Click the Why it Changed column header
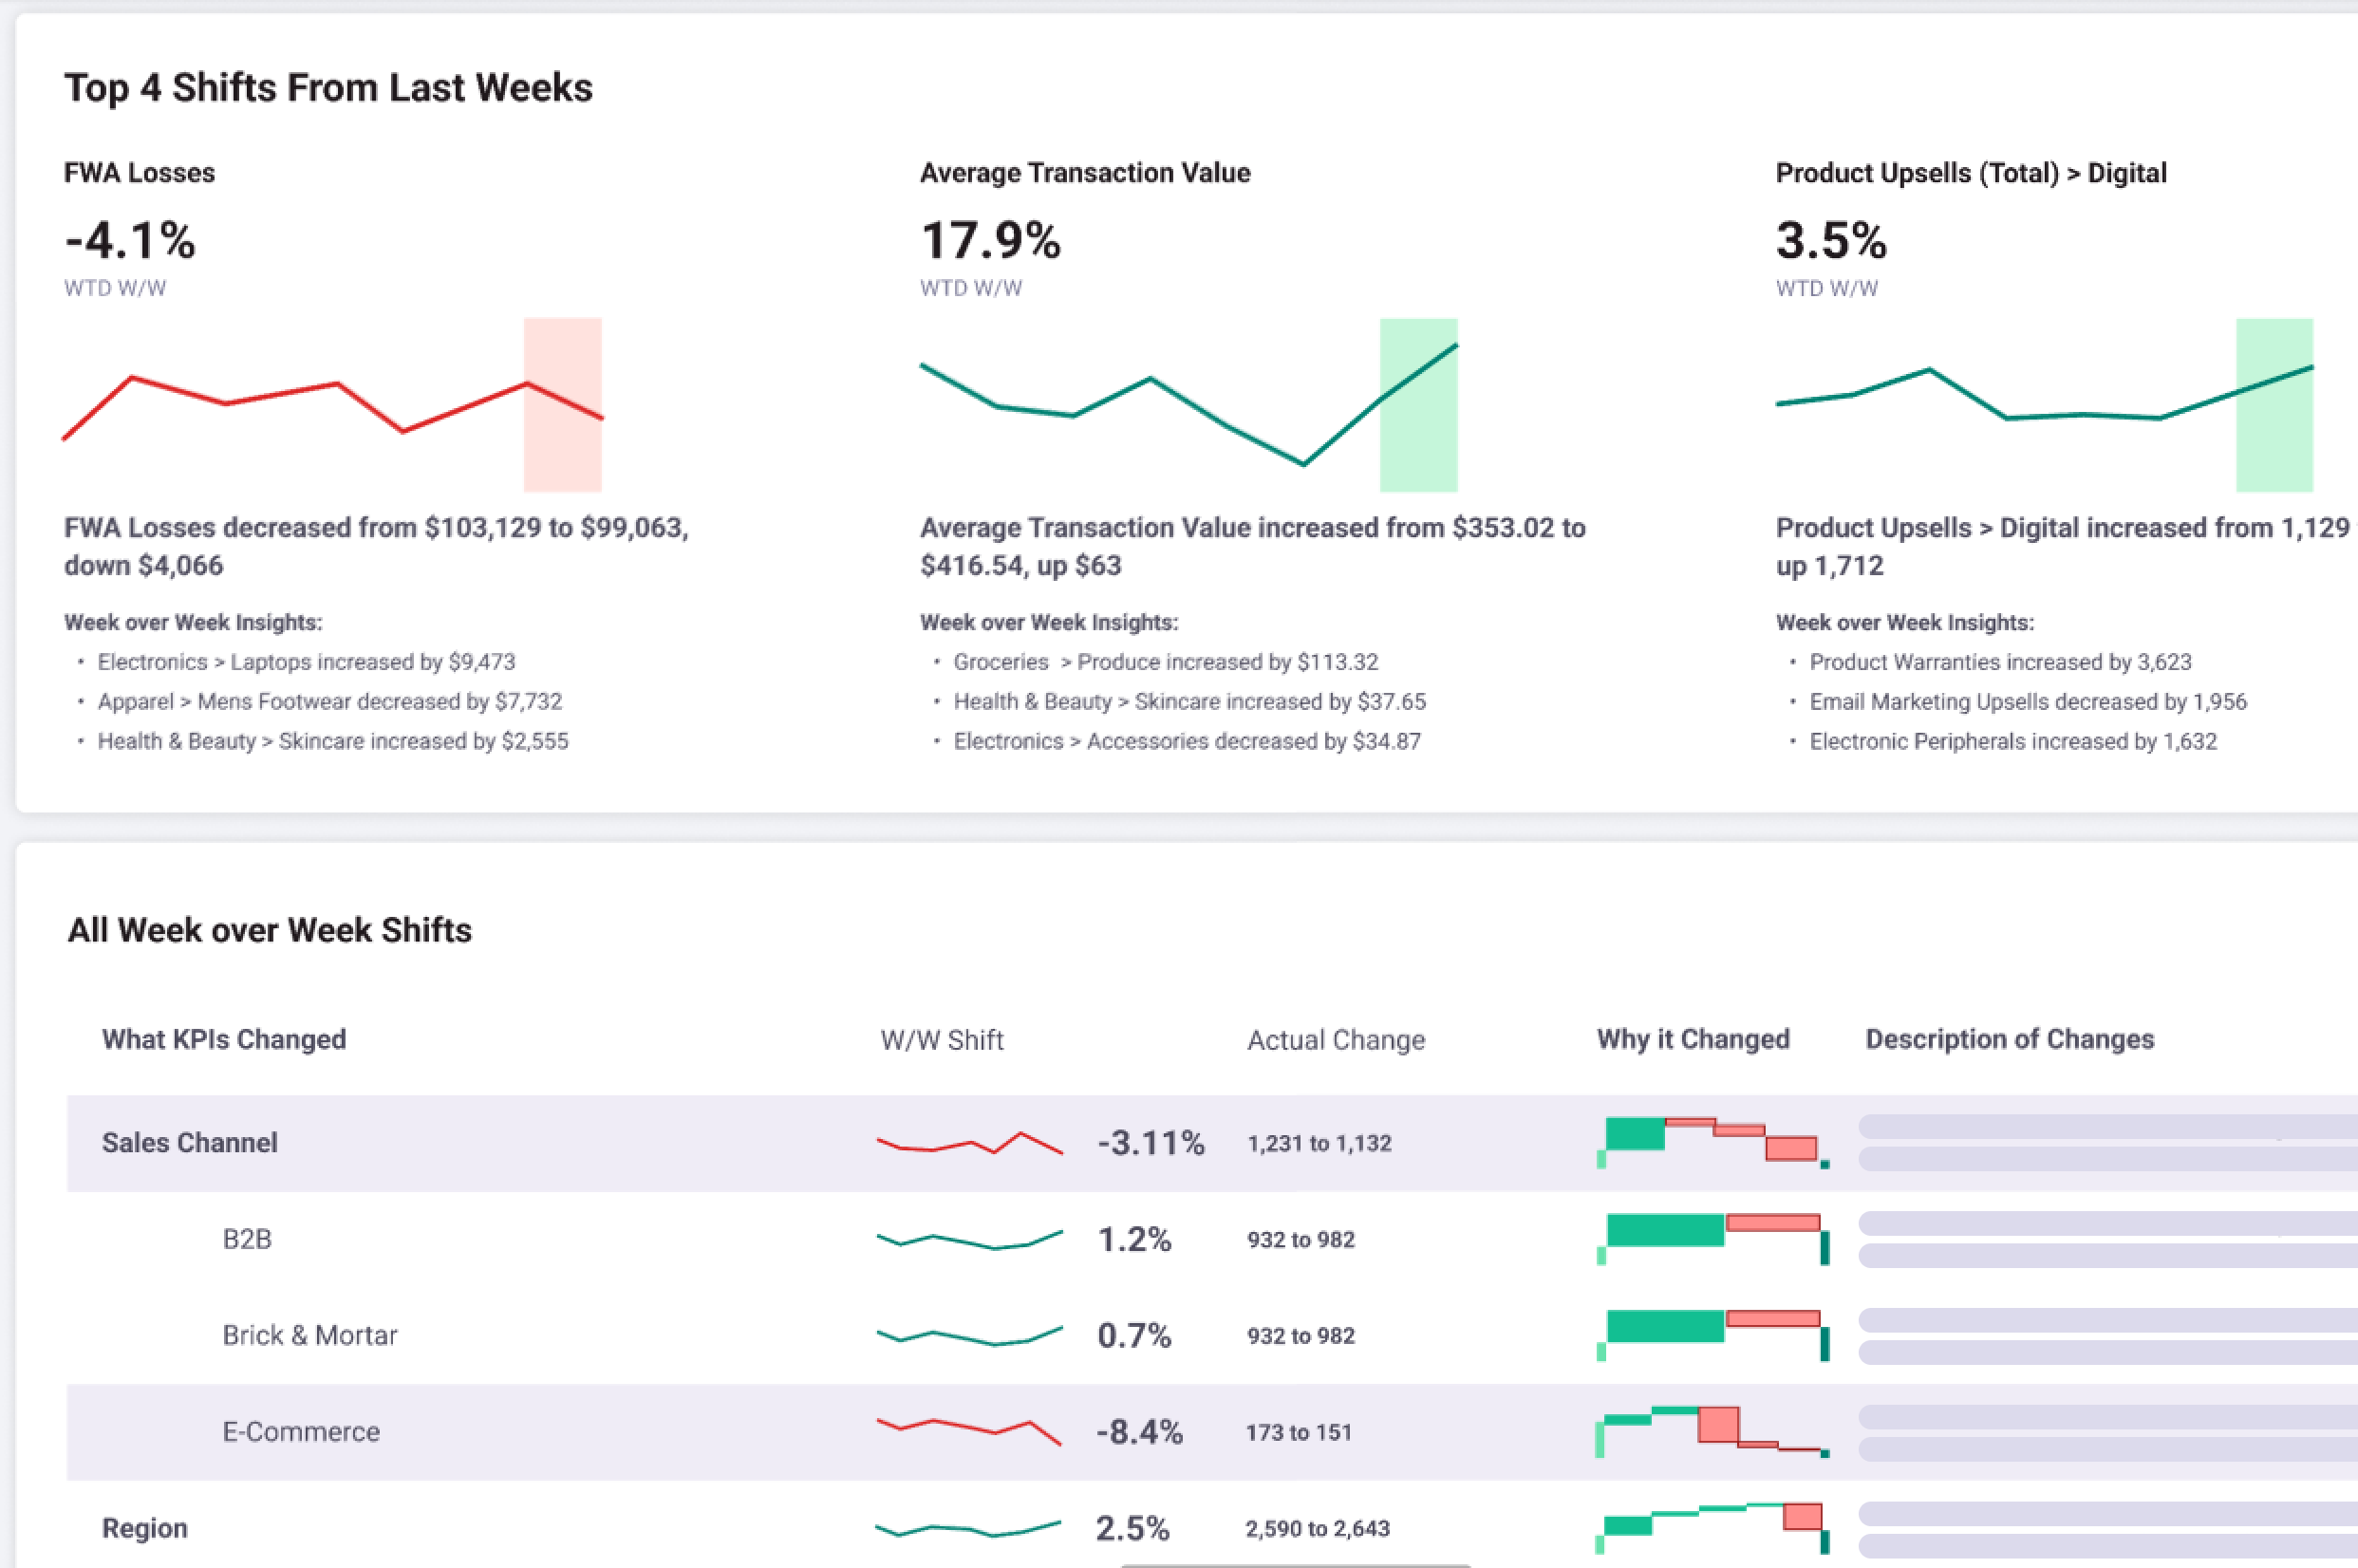Image resolution: width=2358 pixels, height=1568 pixels. [1693, 1039]
